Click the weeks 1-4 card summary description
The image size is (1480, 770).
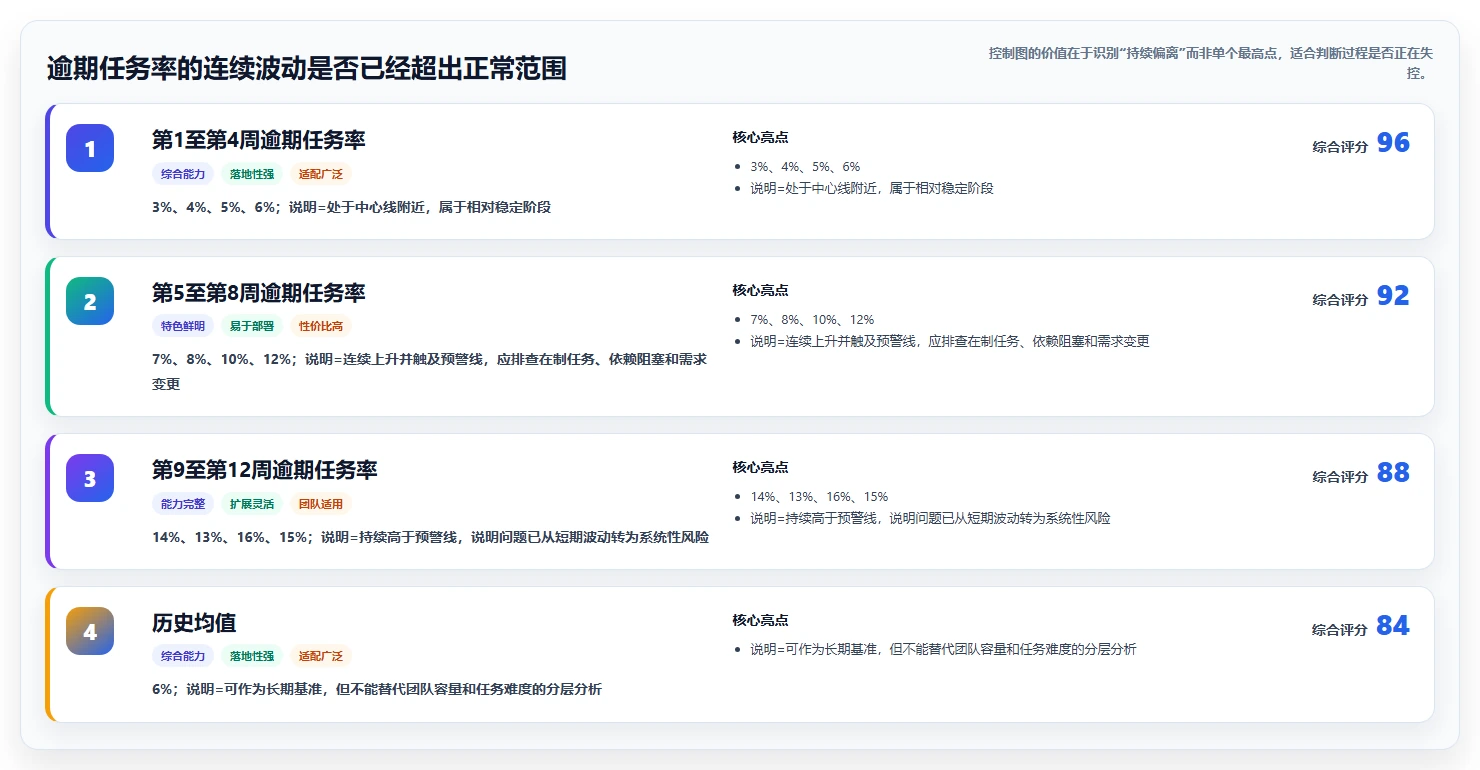pyautogui.click(x=351, y=208)
